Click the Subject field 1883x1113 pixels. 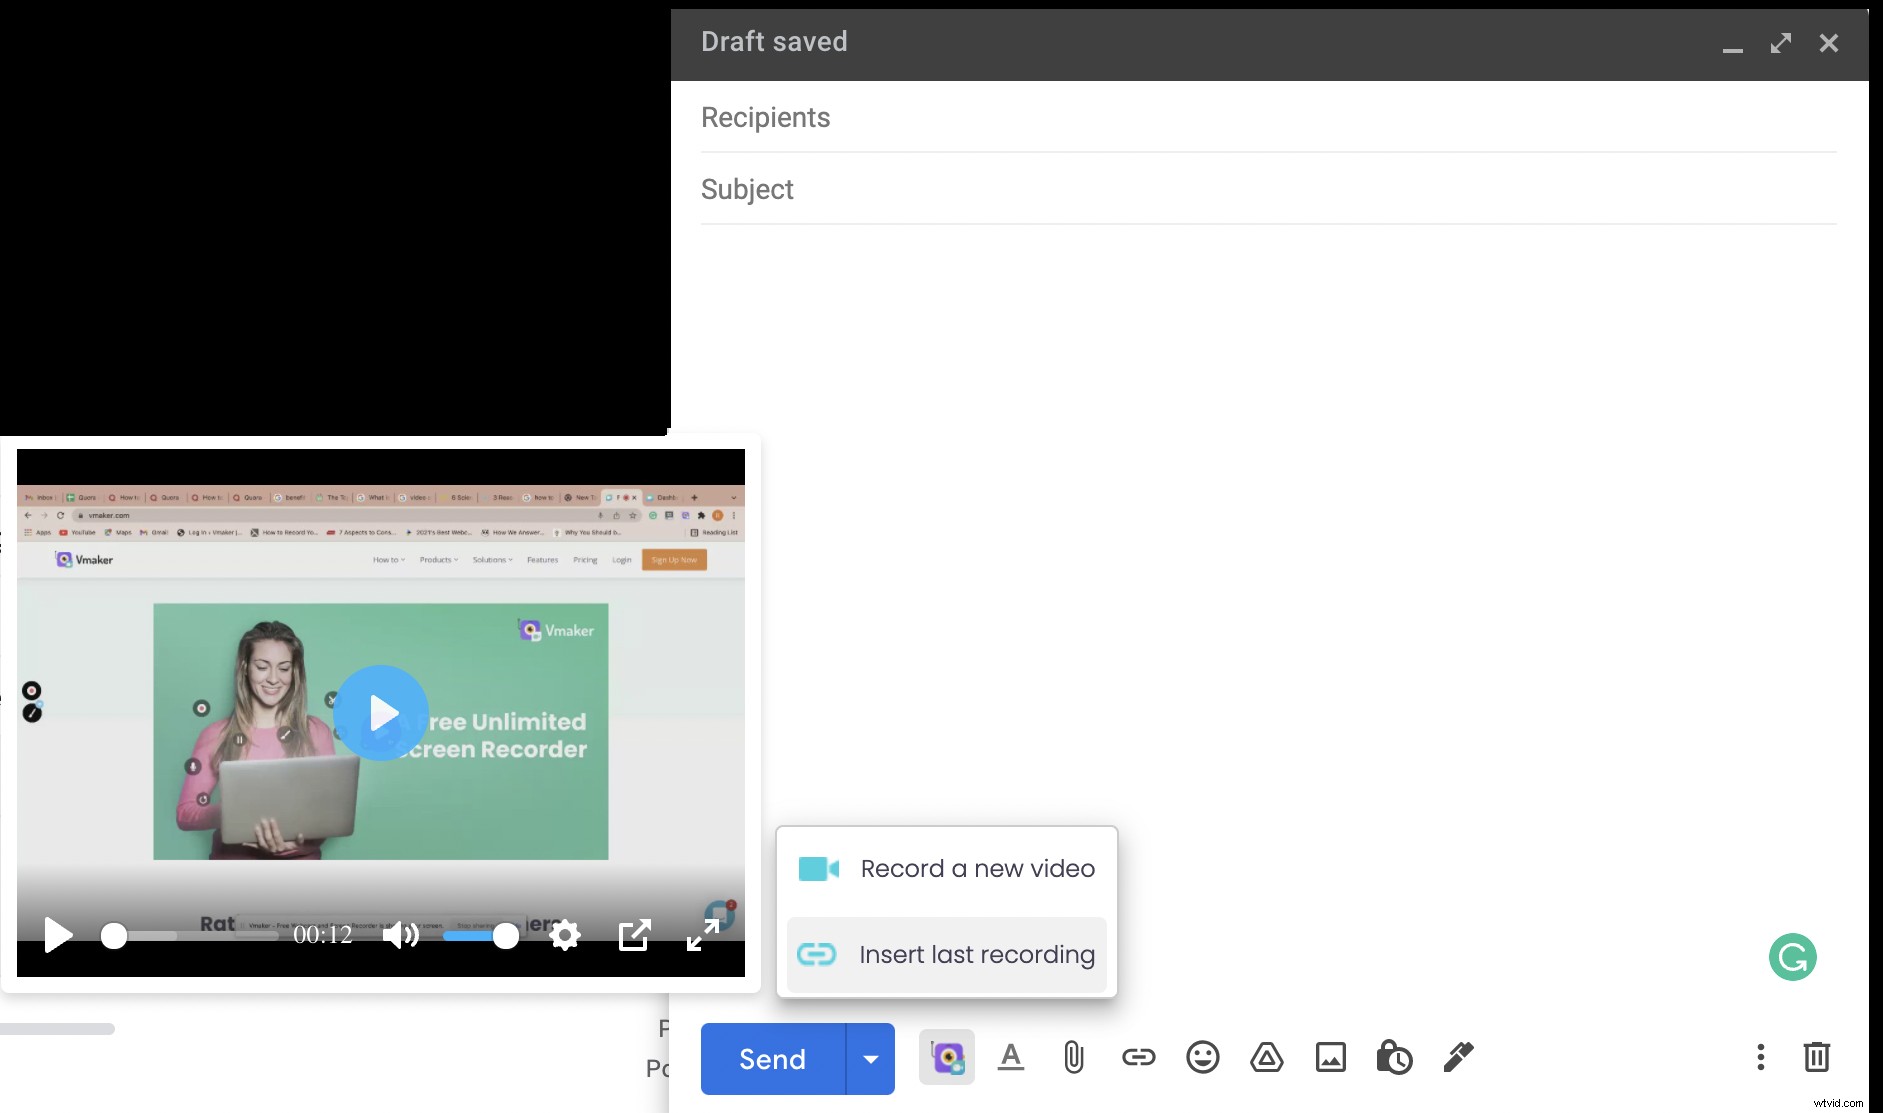click(1000, 189)
